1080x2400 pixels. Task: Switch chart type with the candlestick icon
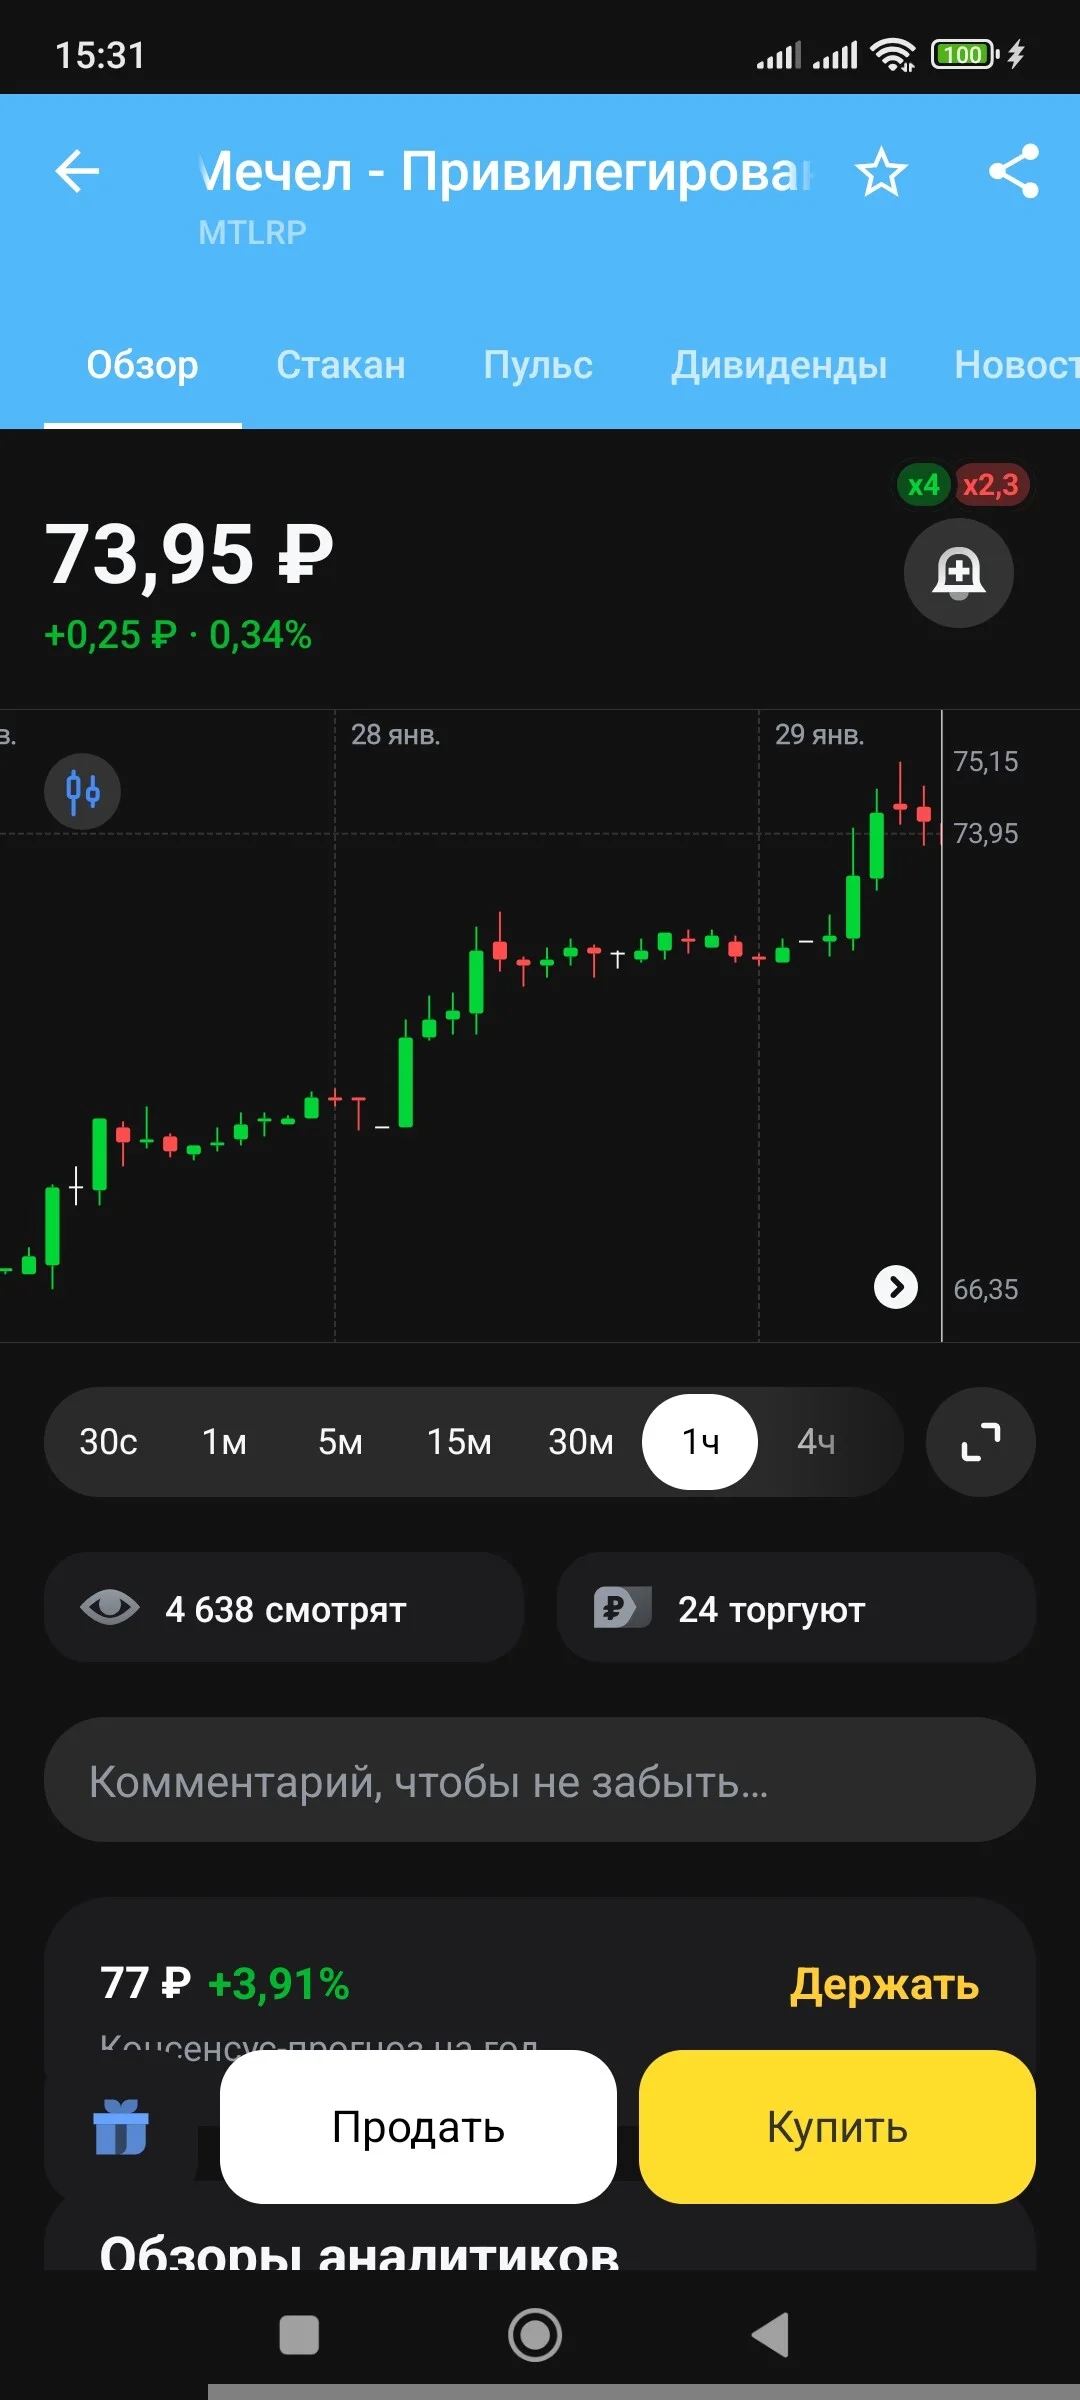point(82,791)
